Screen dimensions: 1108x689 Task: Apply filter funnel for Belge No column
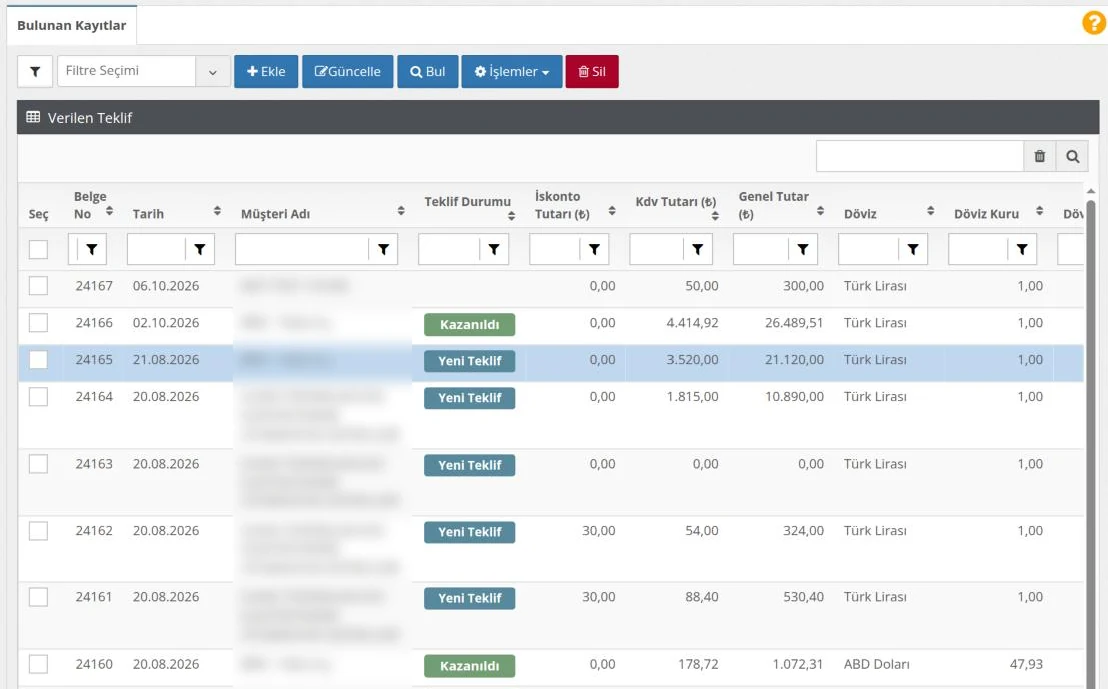click(x=92, y=249)
